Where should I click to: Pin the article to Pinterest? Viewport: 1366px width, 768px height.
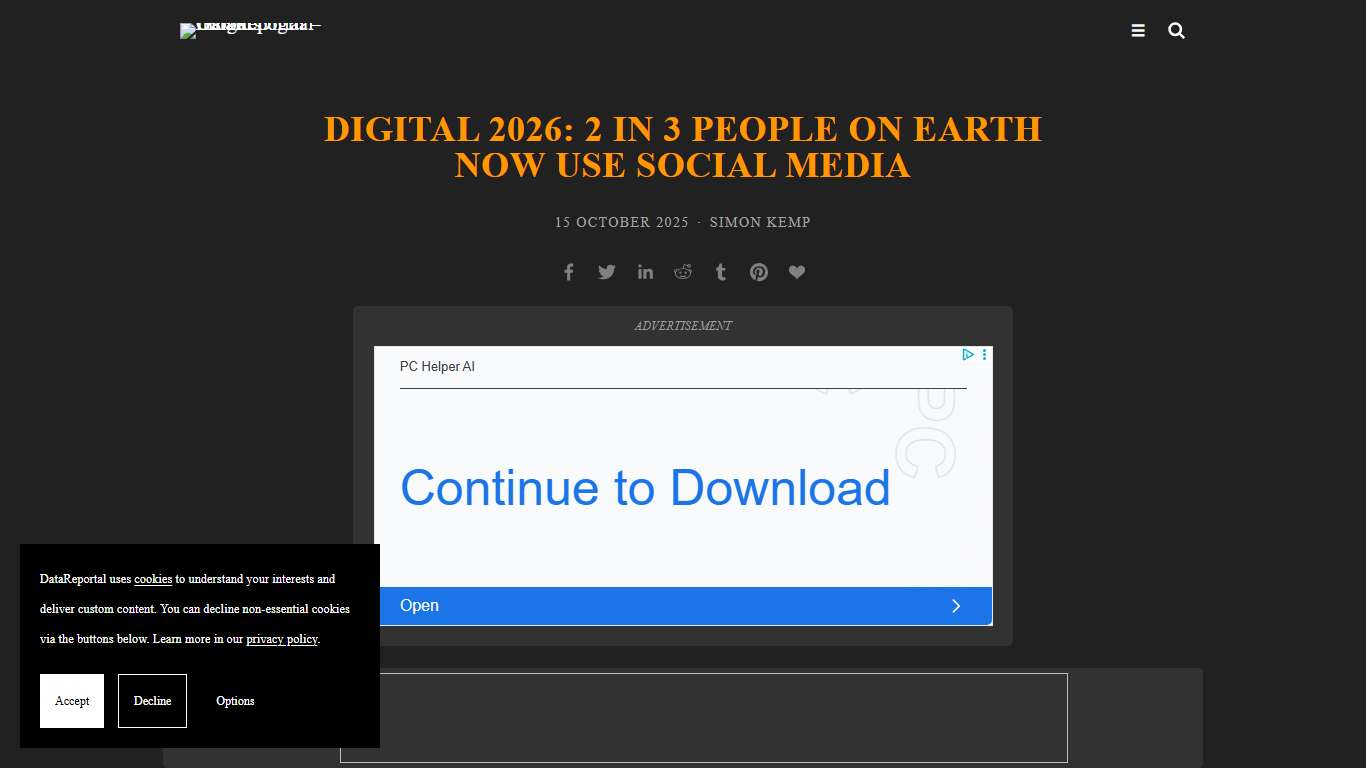[758, 271]
